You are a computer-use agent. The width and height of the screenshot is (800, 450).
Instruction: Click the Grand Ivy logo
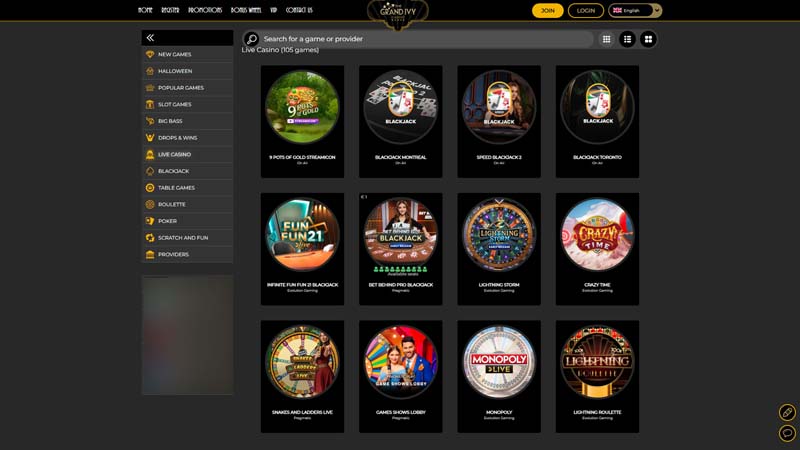398,13
